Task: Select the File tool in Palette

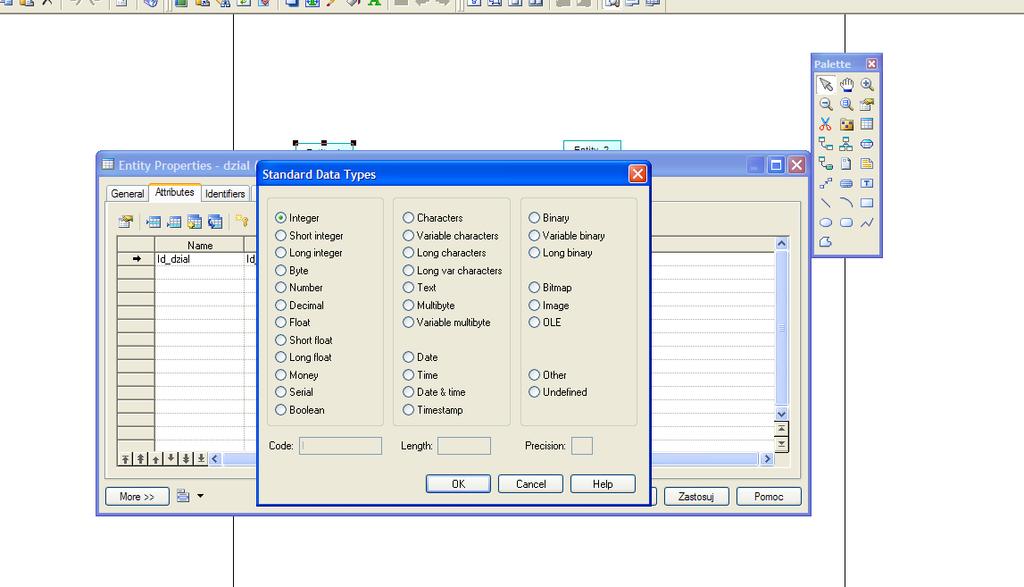Action: point(846,163)
